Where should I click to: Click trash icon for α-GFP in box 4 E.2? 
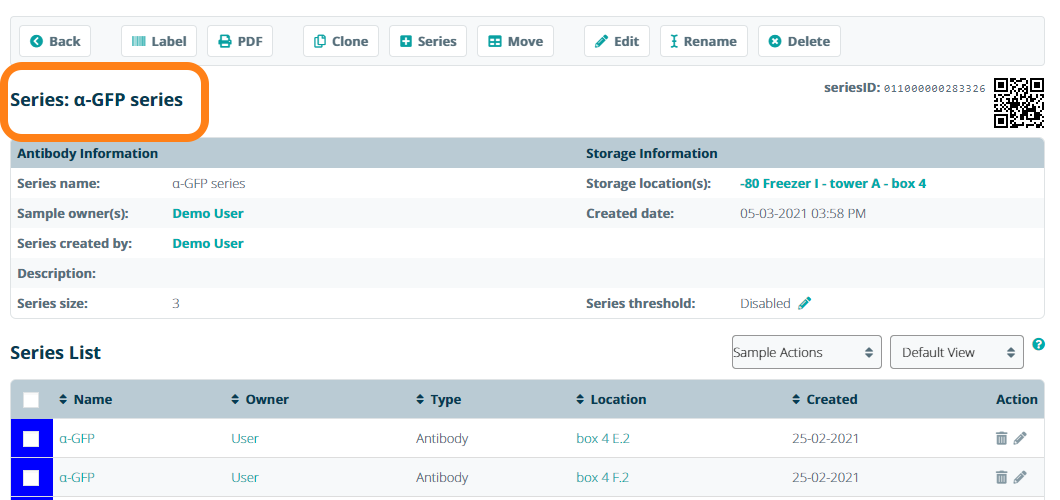tap(1001, 438)
